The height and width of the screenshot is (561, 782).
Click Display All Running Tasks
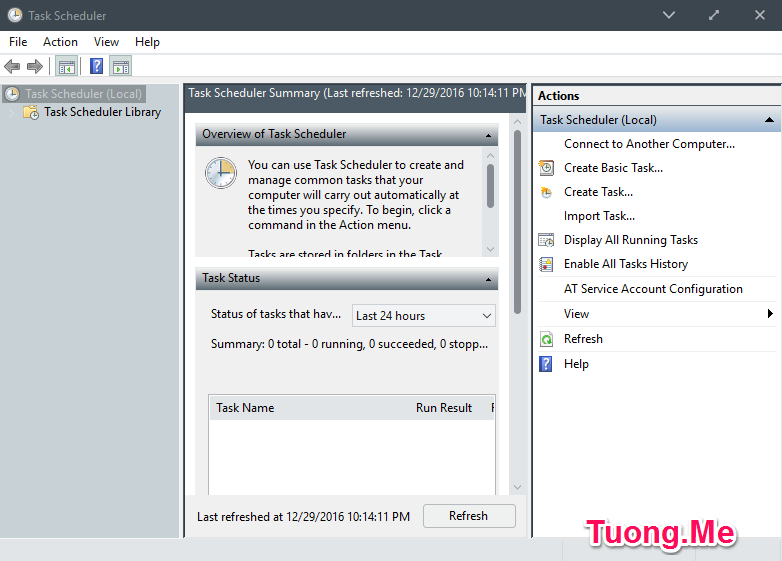pos(631,240)
